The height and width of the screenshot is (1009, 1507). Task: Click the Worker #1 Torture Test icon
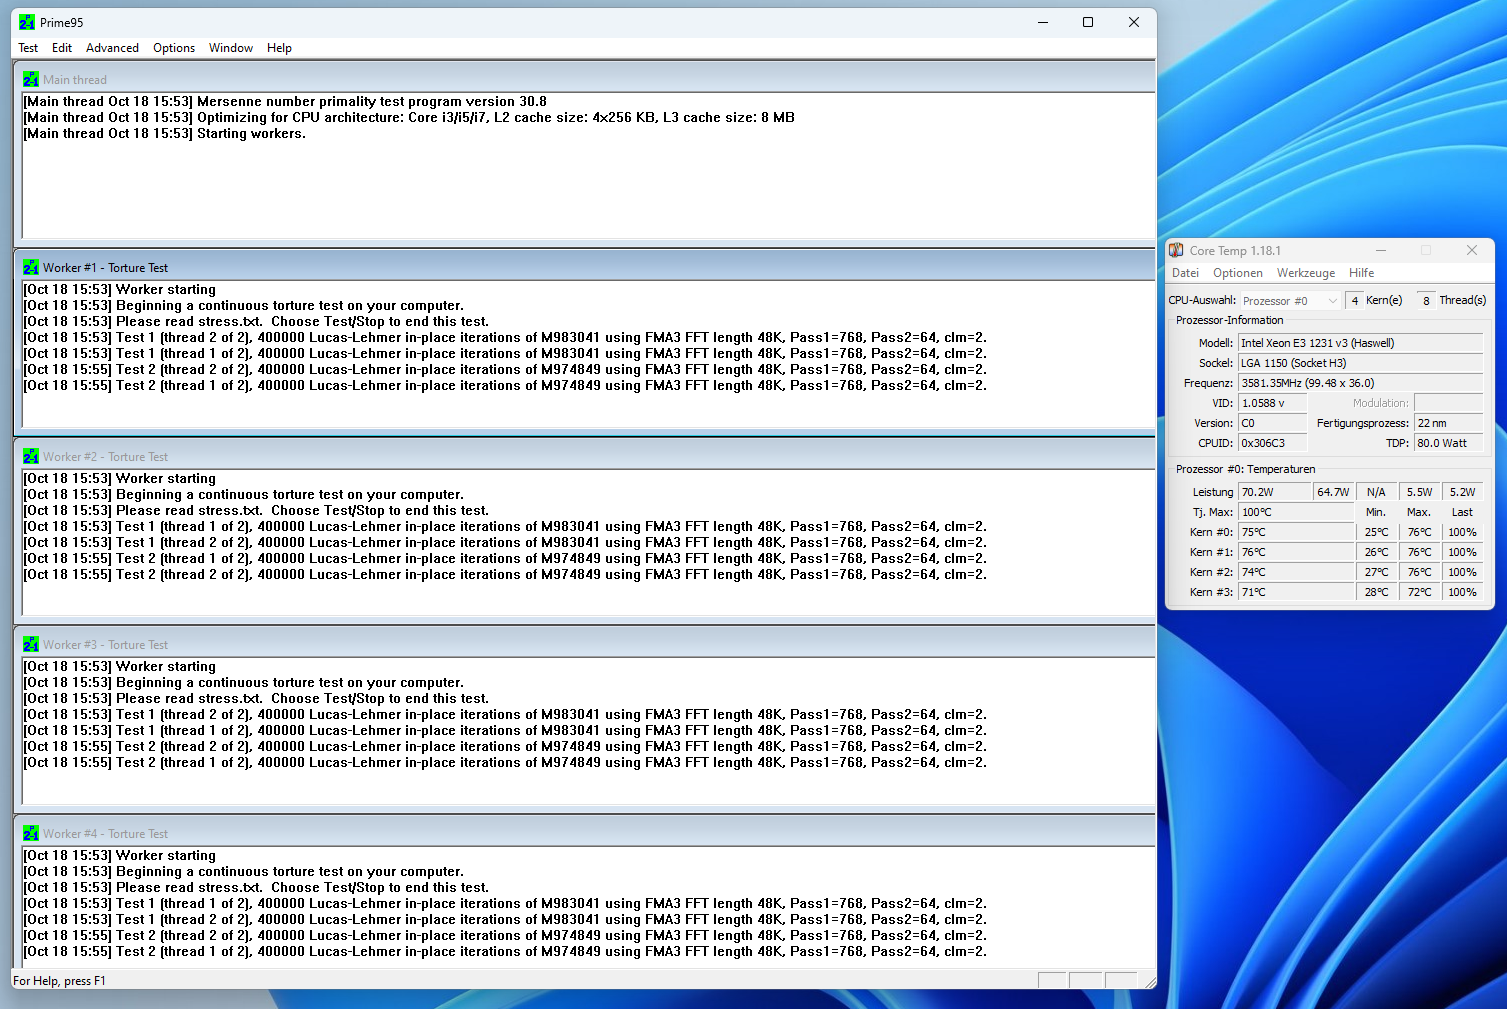tap(31, 267)
